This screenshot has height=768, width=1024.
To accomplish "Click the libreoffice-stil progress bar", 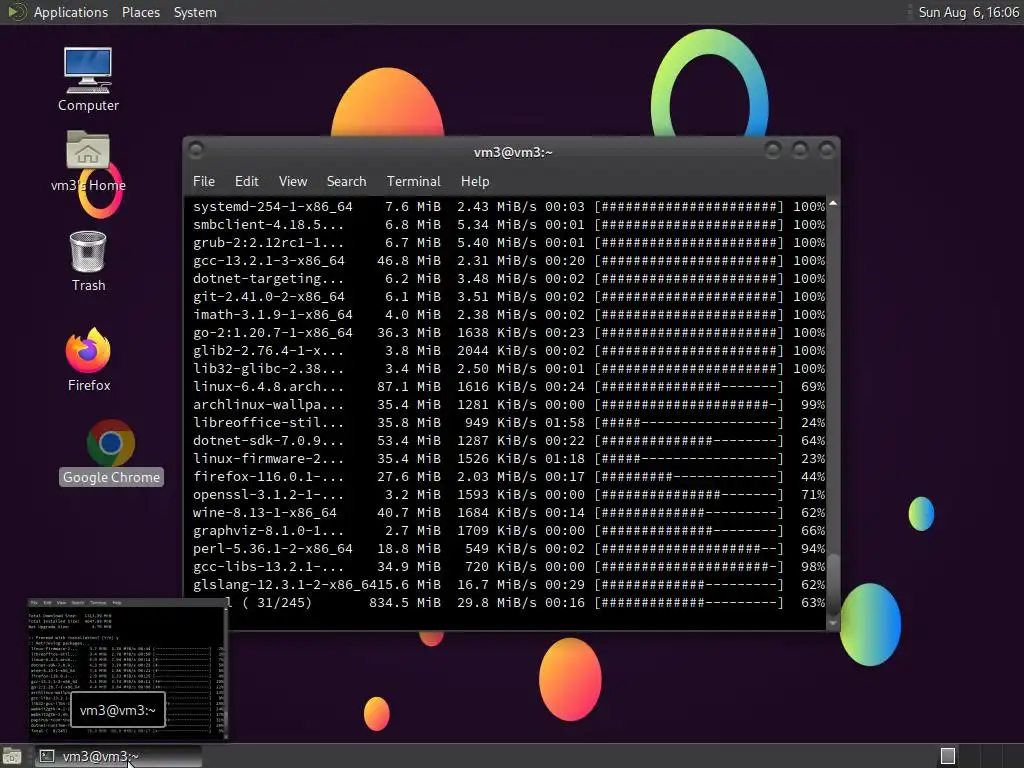I will [x=688, y=423].
